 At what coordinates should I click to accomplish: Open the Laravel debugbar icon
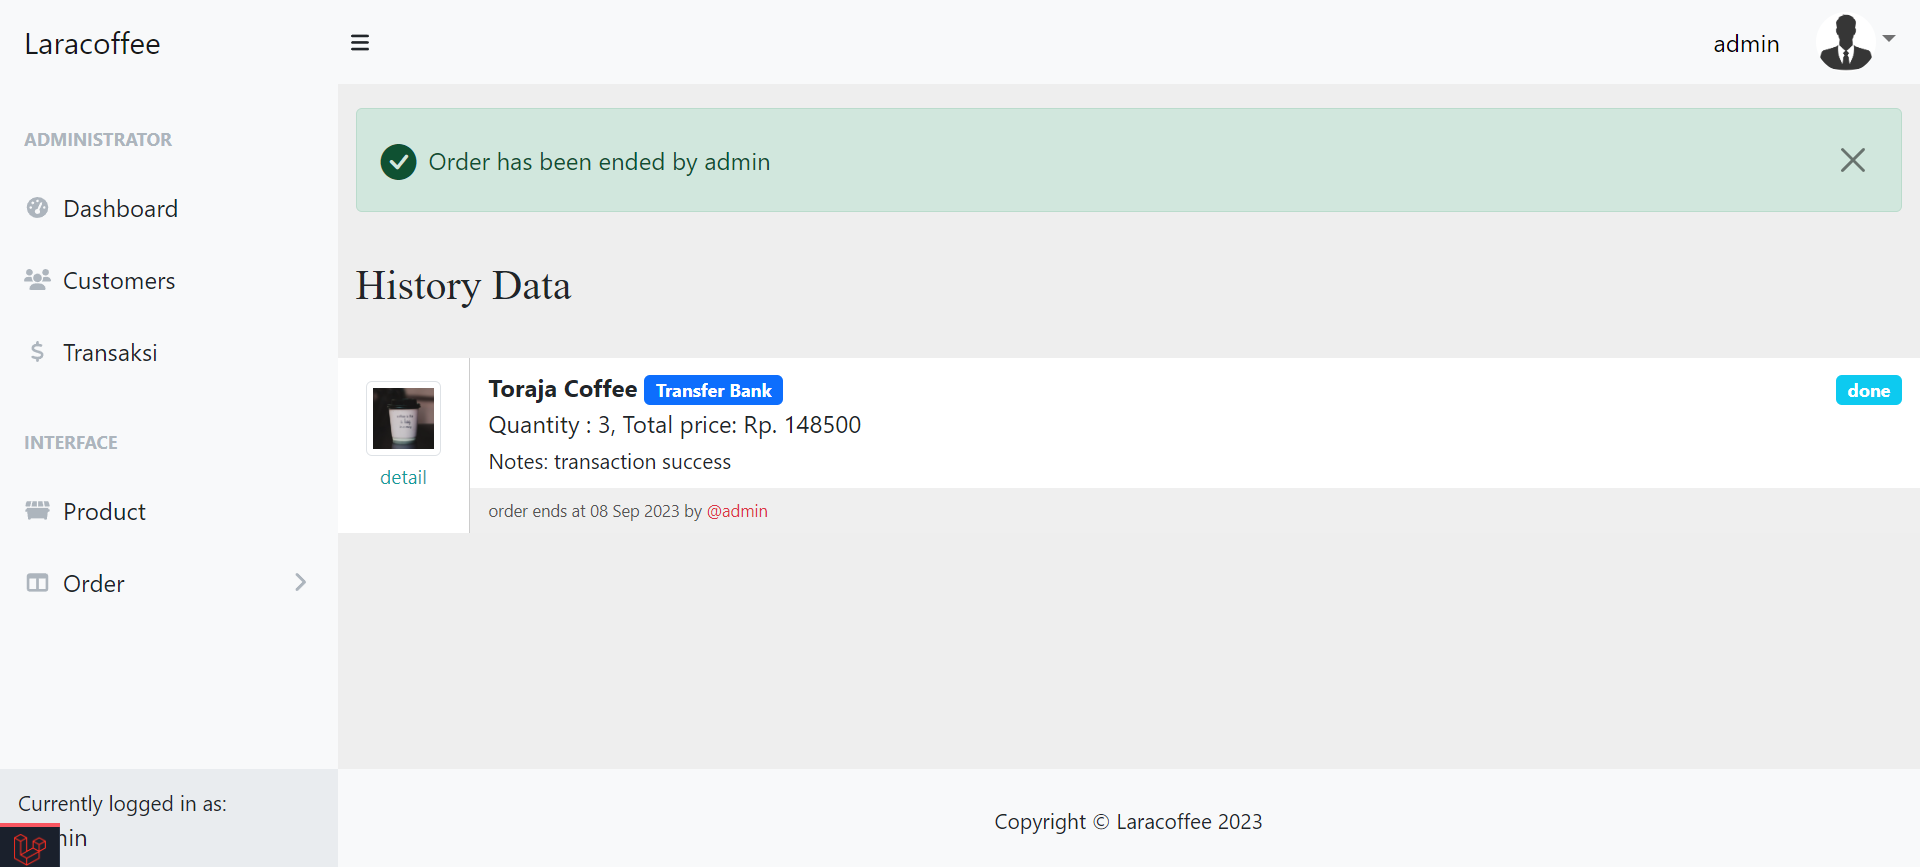[29, 848]
